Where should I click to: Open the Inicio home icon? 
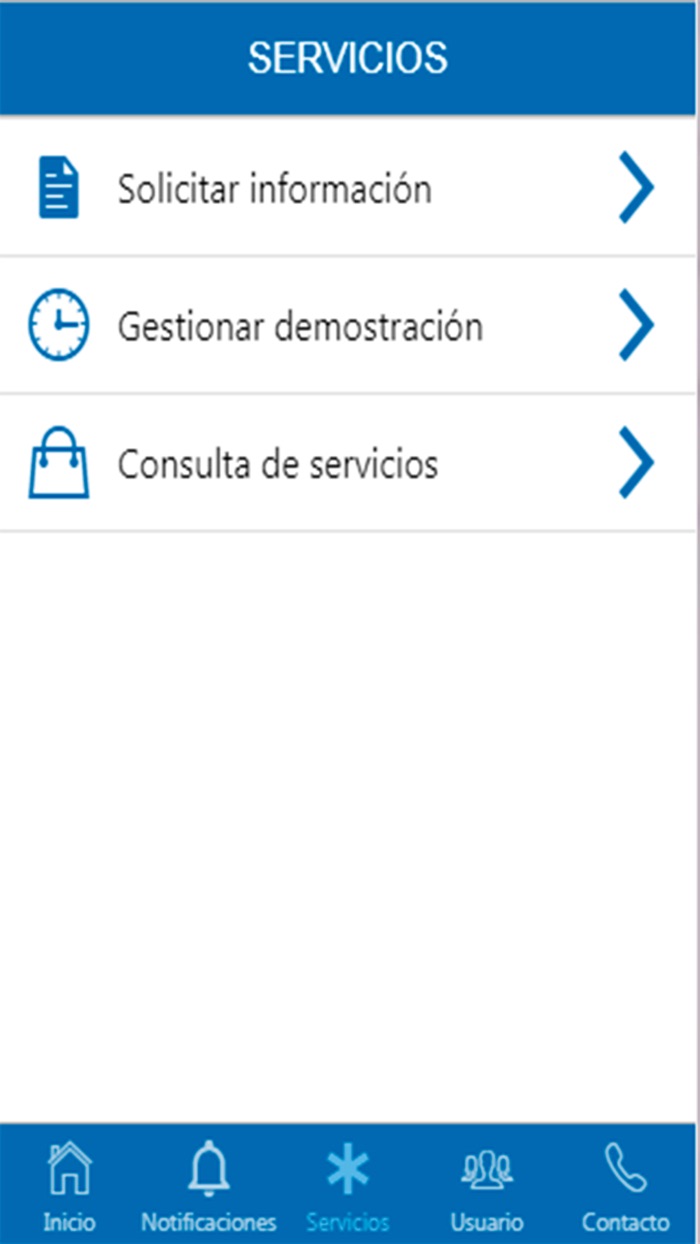[69, 1170]
